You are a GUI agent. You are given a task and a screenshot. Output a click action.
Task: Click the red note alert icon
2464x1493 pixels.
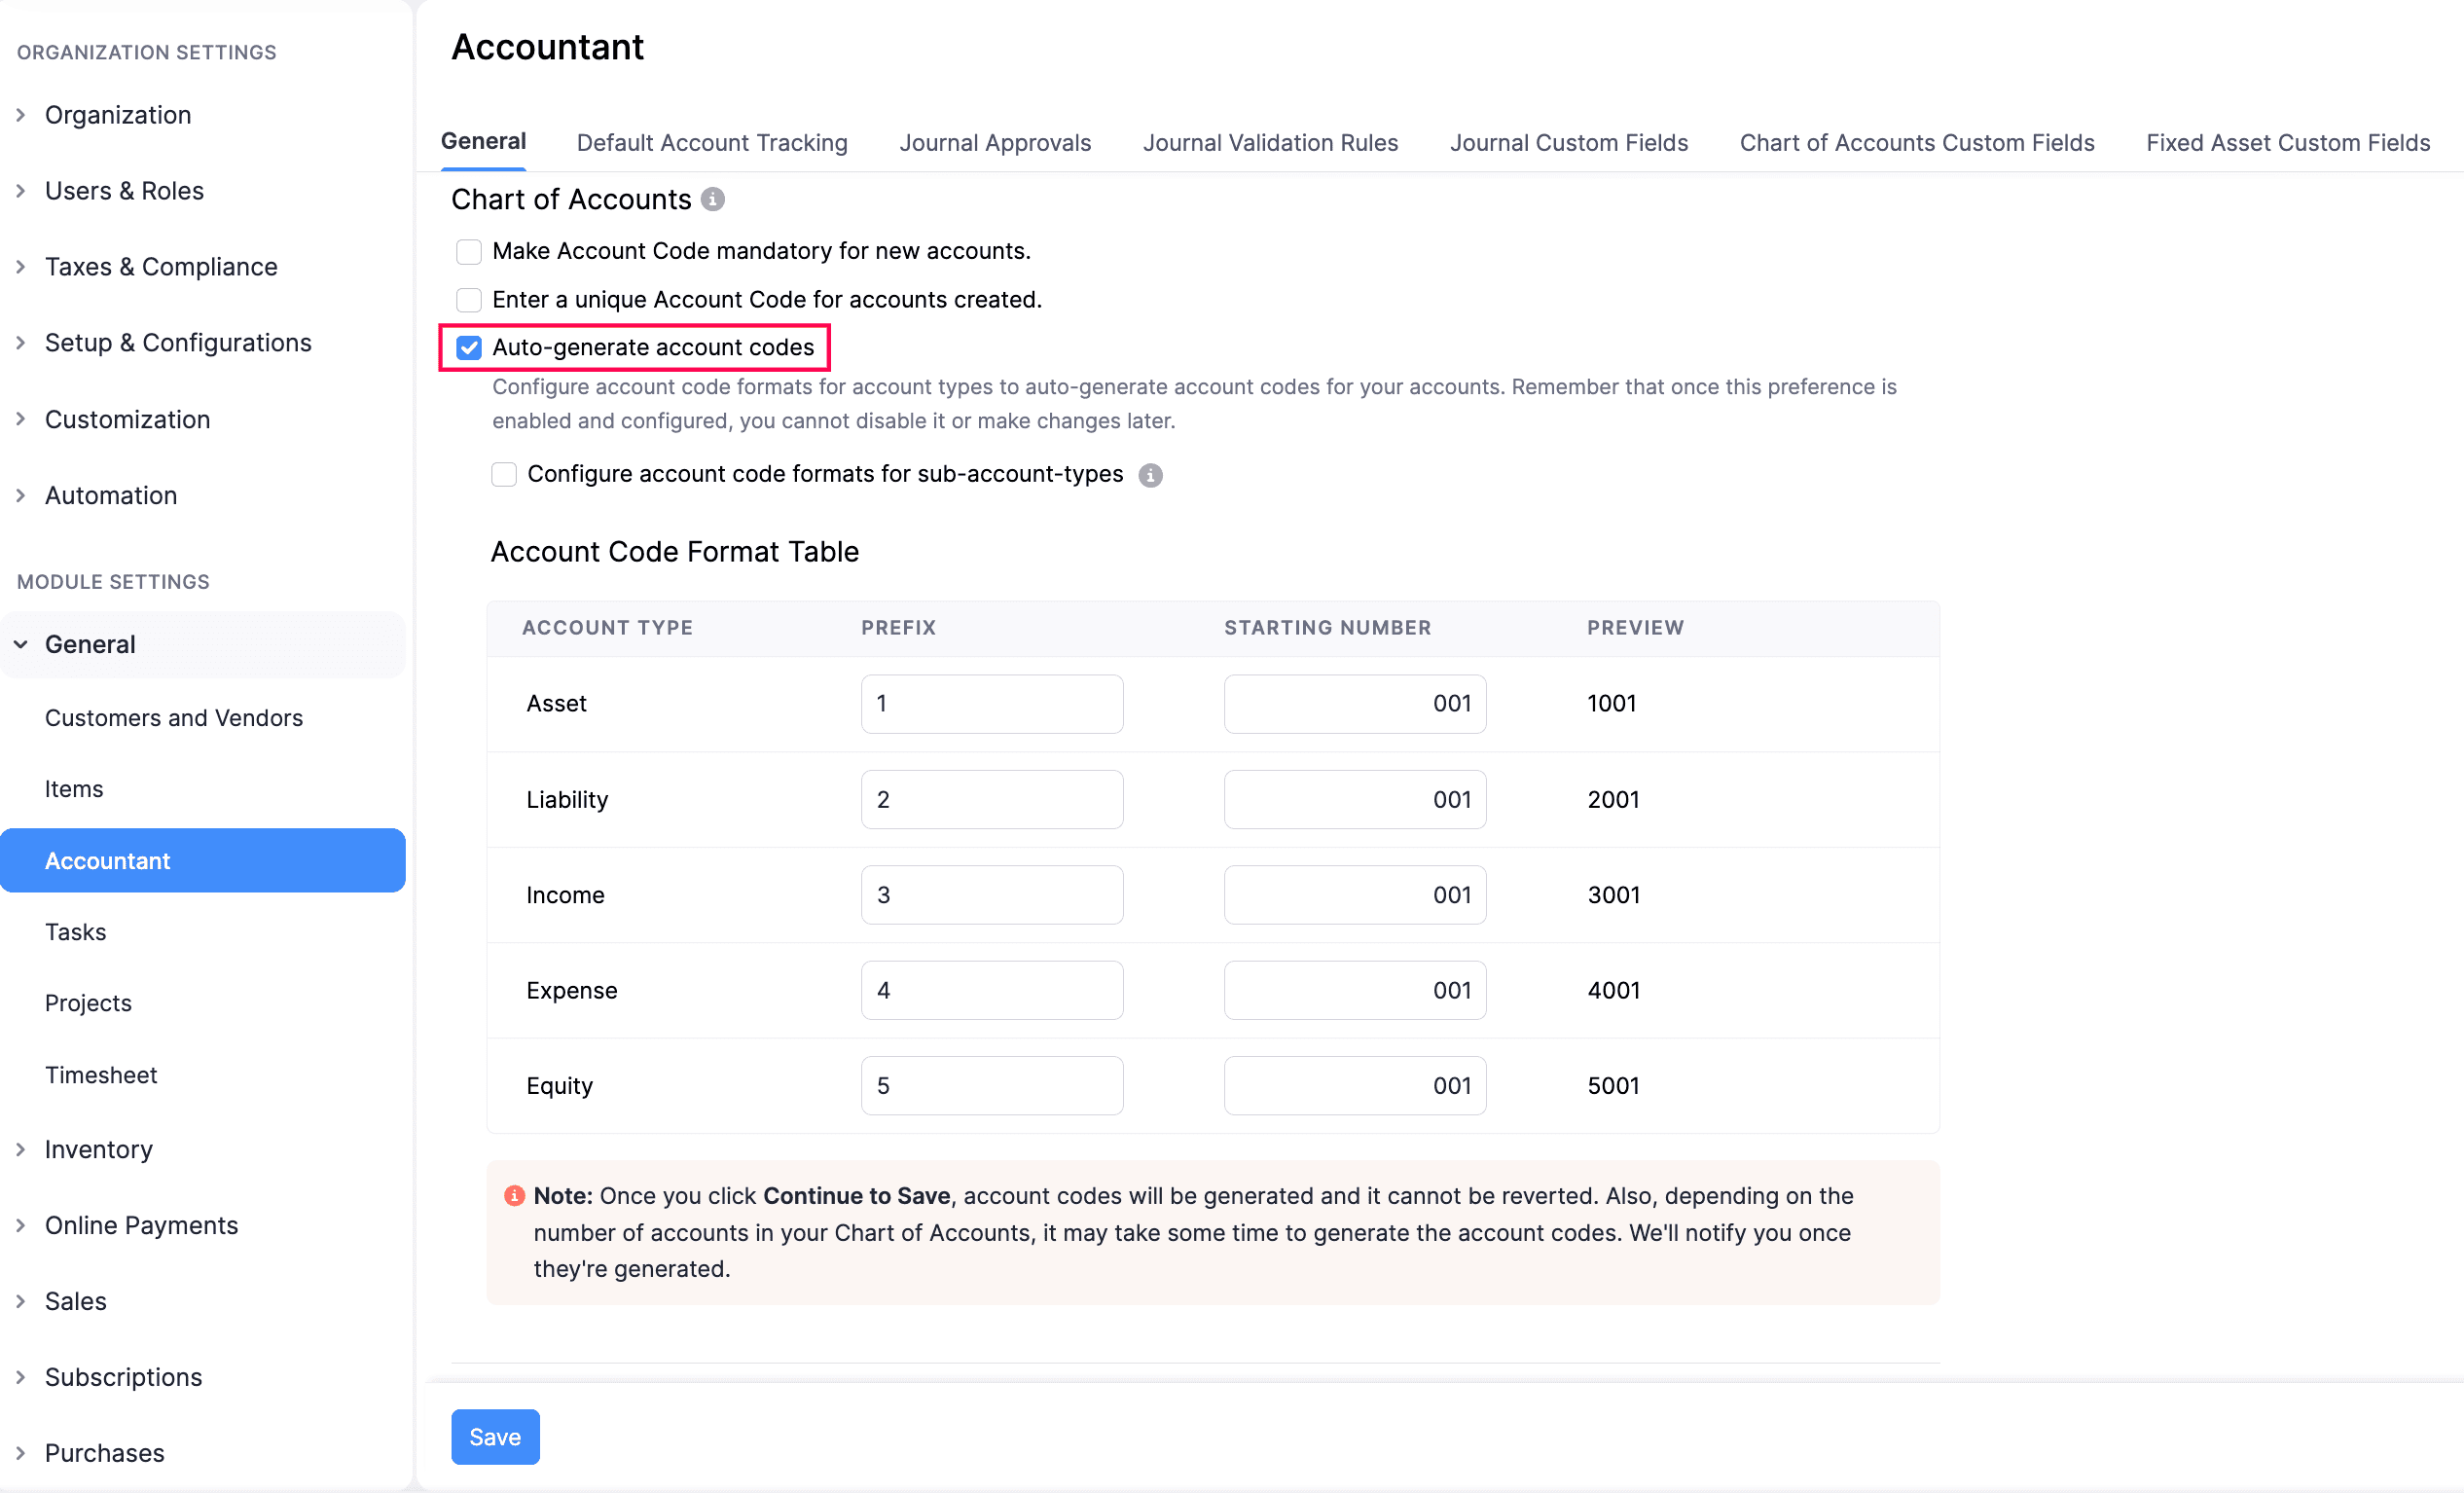514,1196
